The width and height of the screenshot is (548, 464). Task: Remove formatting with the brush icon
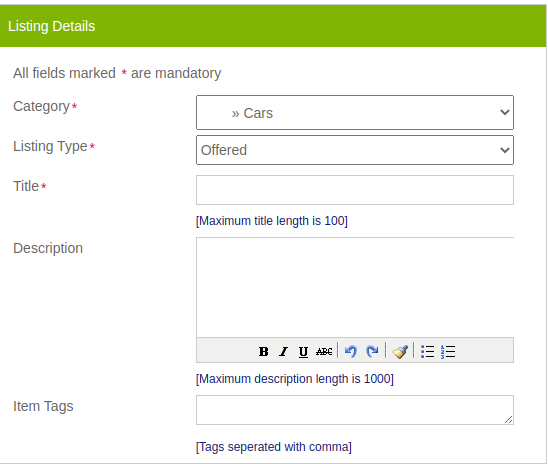click(x=400, y=351)
